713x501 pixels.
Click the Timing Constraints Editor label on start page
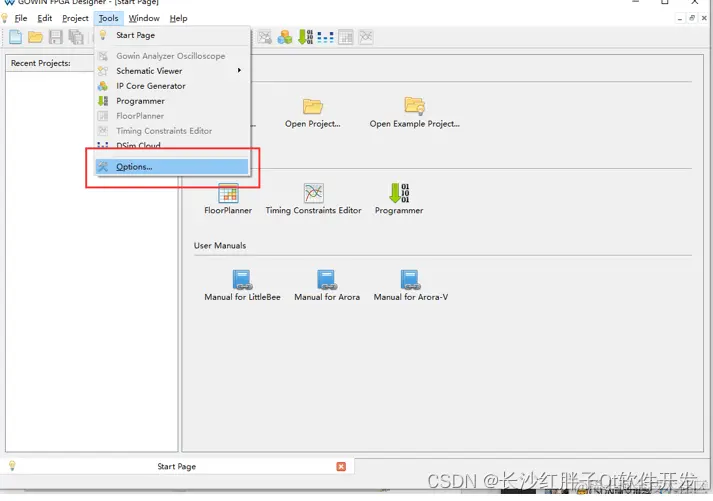point(314,210)
